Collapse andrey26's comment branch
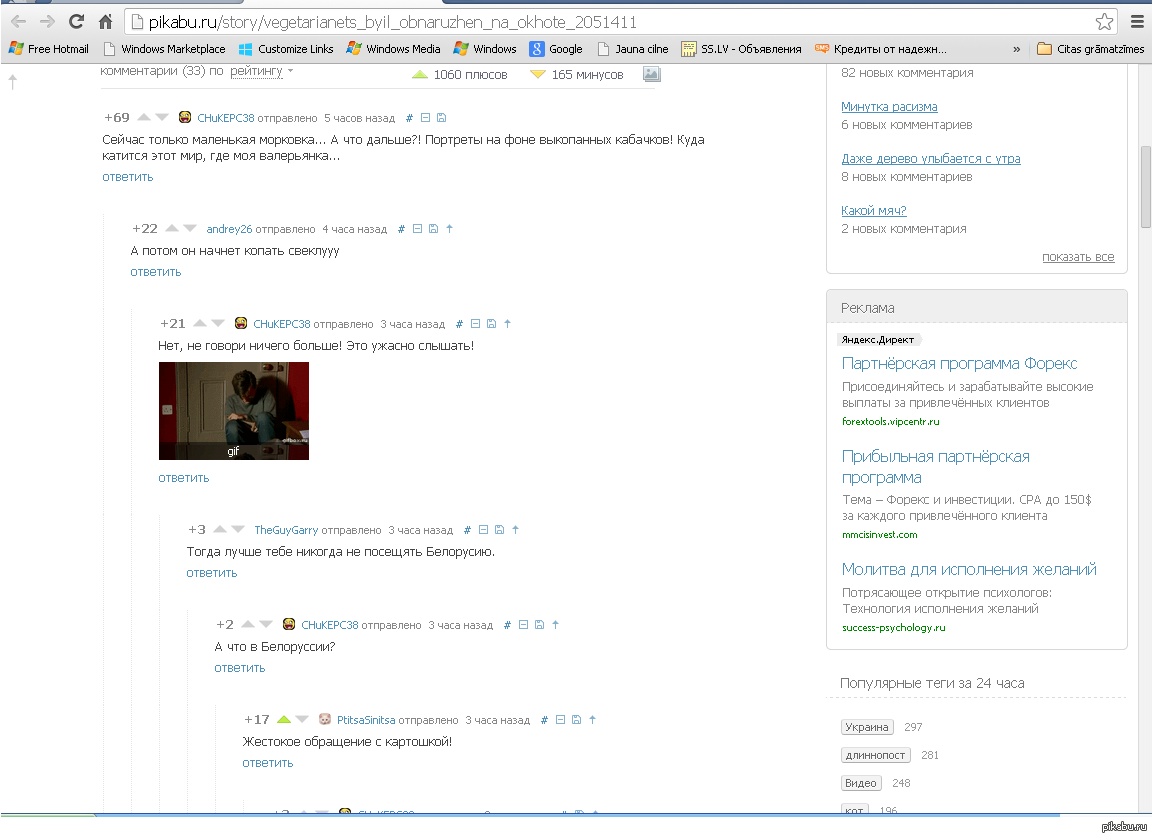The width and height of the screenshot is (1152, 838). click(x=417, y=228)
